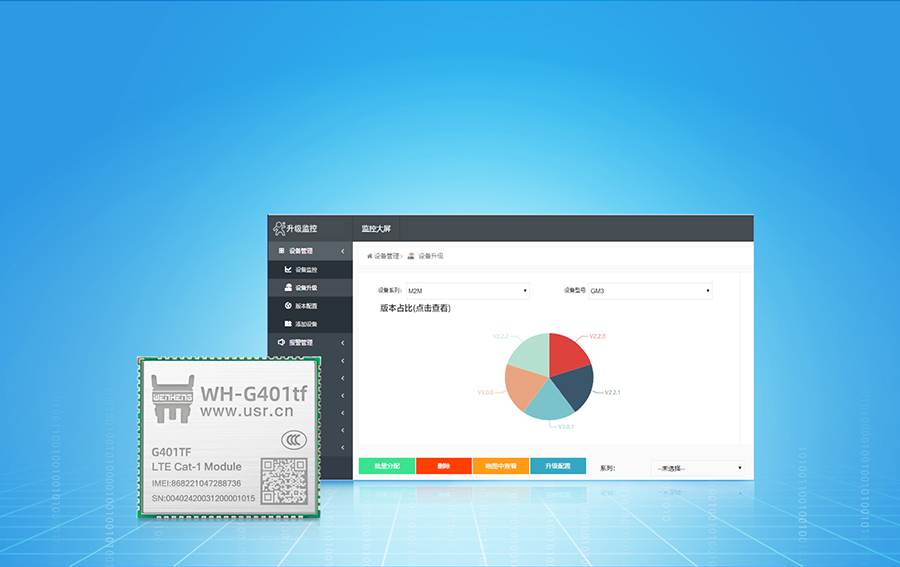Click the 升级监控 logo icon

279,229
